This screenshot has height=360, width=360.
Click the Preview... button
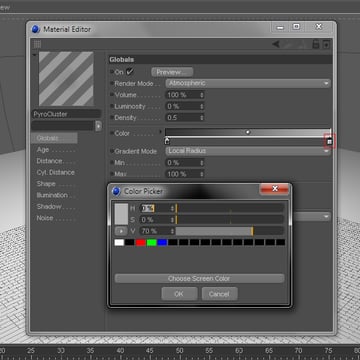pyautogui.click(x=172, y=72)
